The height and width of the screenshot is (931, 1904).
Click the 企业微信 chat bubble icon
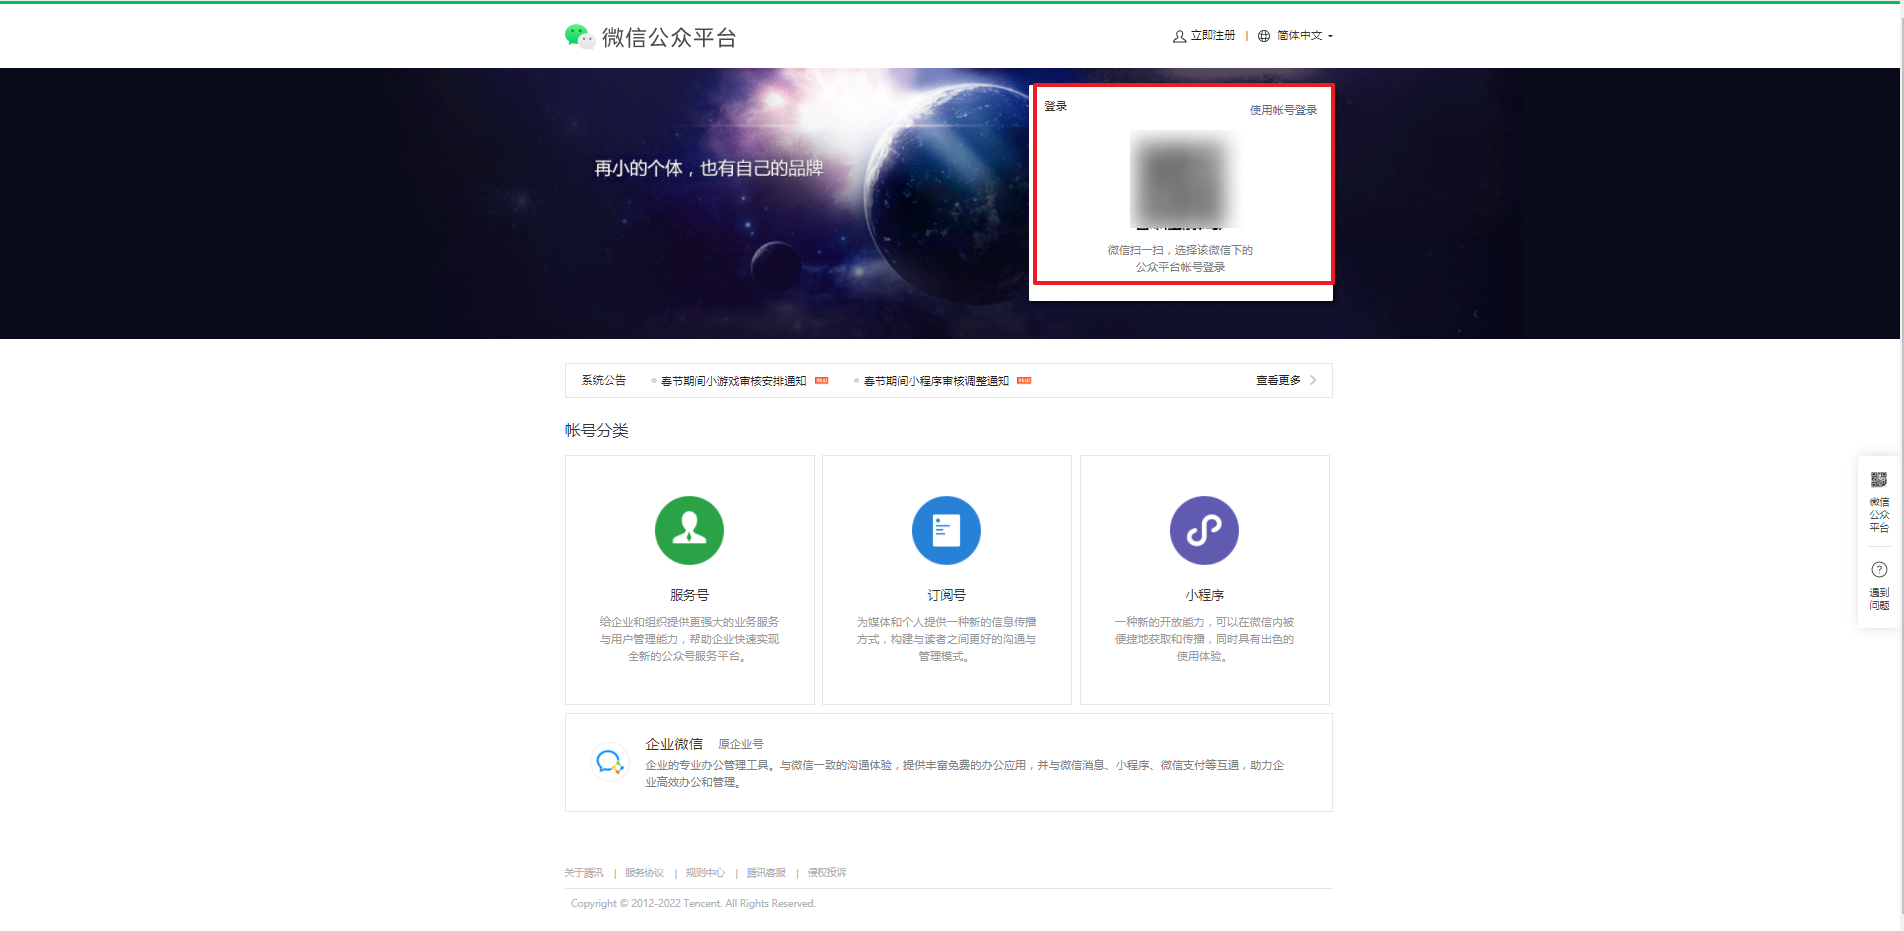(609, 762)
